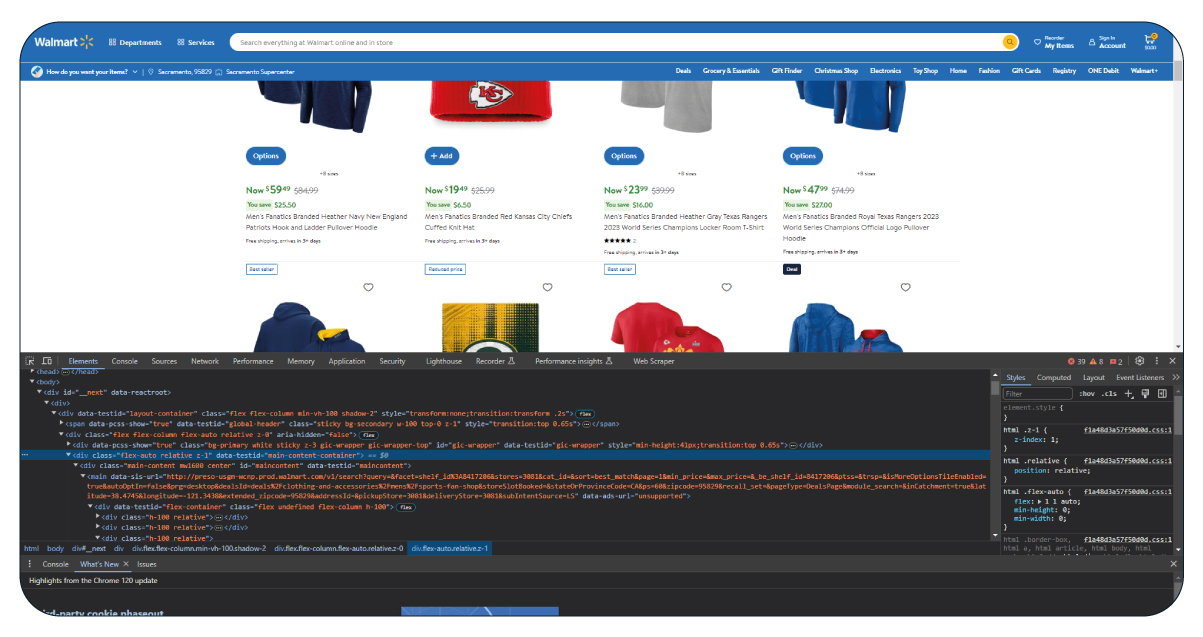The width and height of the screenshot is (1203, 637).
Task: Show more Styles pane tabs chevron
Action: 1175,377
